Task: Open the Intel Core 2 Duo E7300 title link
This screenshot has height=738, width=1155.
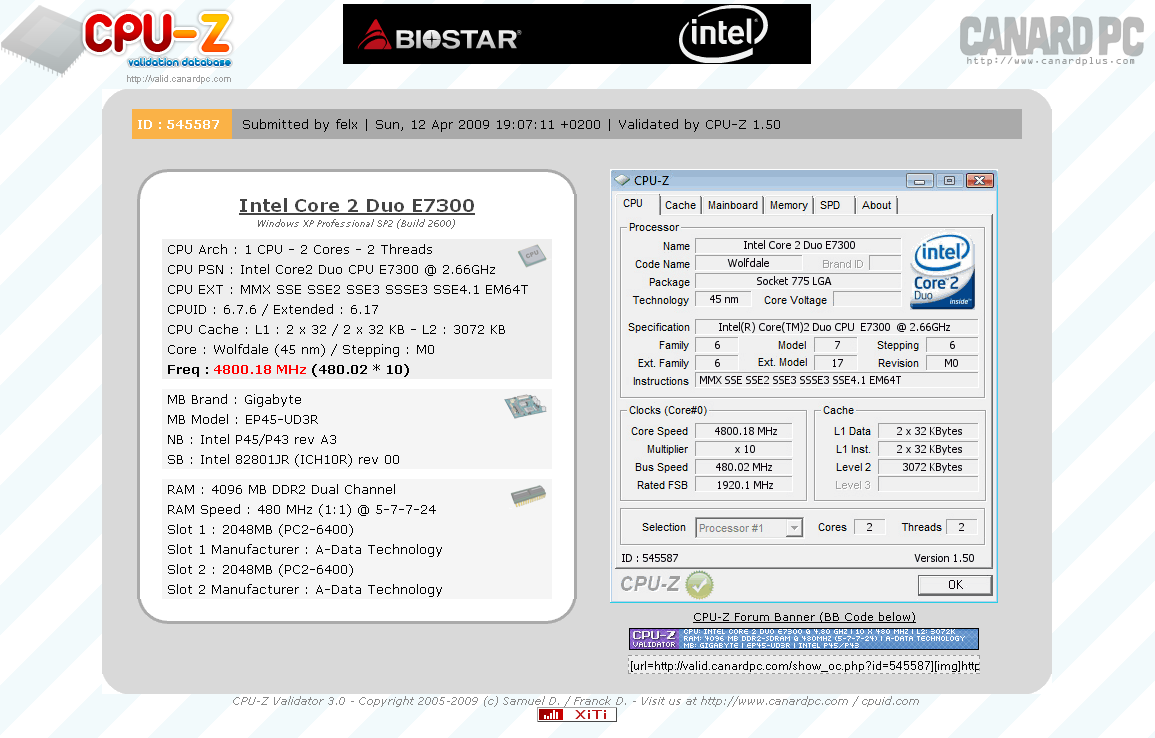Action: [357, 205]
